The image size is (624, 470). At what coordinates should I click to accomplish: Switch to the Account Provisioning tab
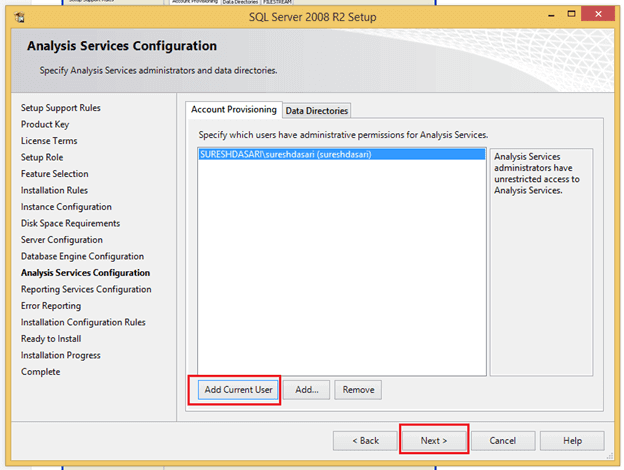233,110
